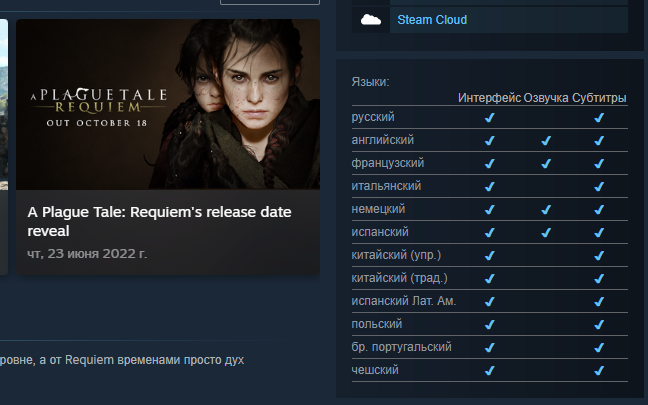648x405 pixels.
Task: Select the 'китайский (упр.)' language row label
Action: 396,255
